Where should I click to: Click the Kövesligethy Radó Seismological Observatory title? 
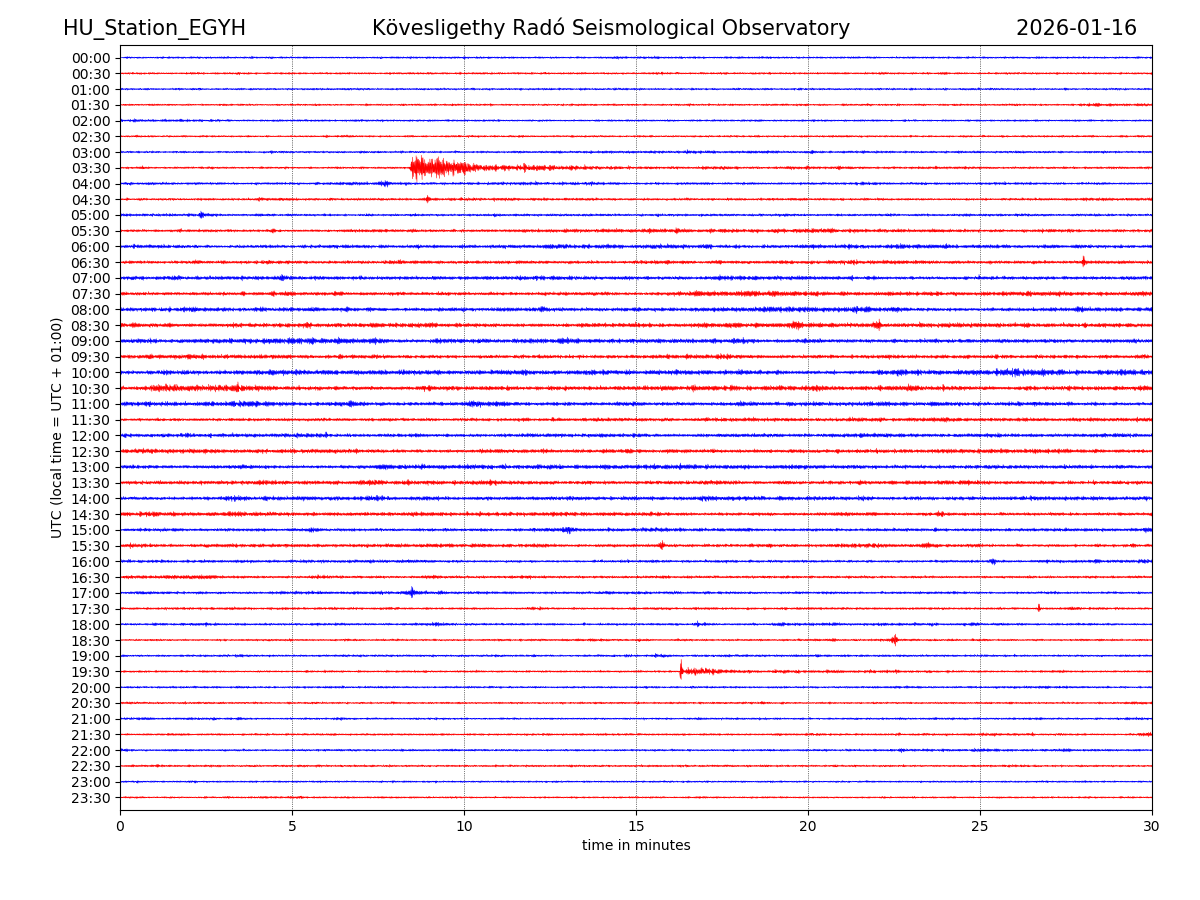(610, 28)
